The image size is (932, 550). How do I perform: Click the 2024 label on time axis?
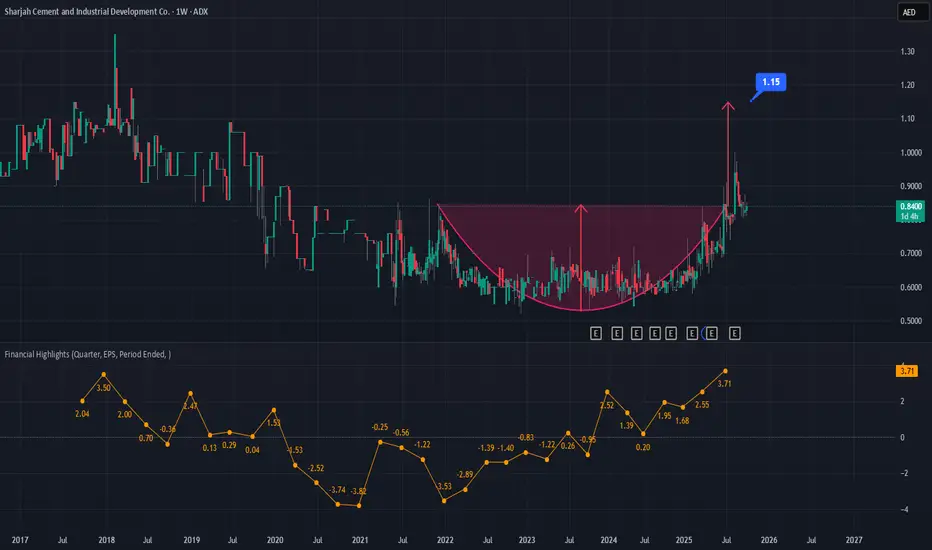[x=609, y=540]
